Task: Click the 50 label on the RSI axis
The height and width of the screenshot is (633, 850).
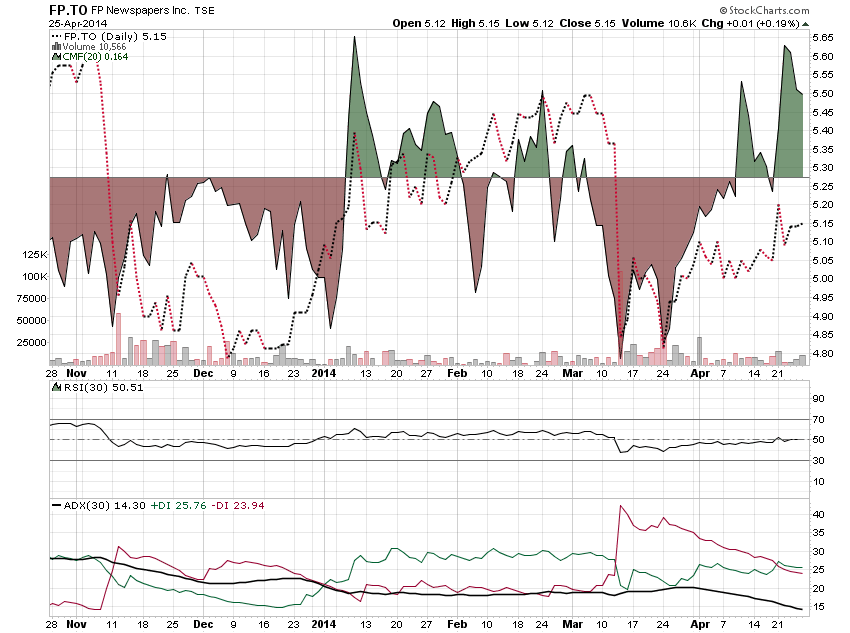Action: 818,440
